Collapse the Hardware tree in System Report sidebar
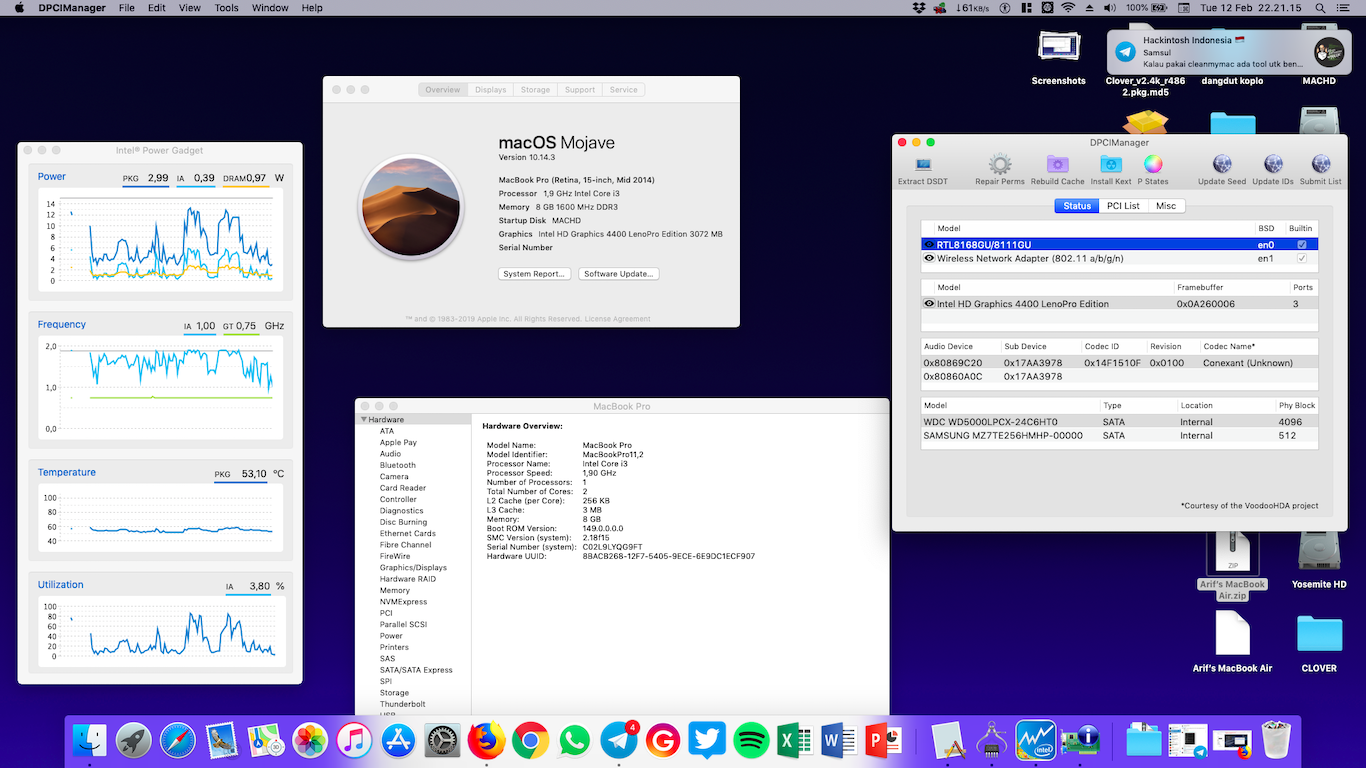1366x768 pixels. coord(364,420)
